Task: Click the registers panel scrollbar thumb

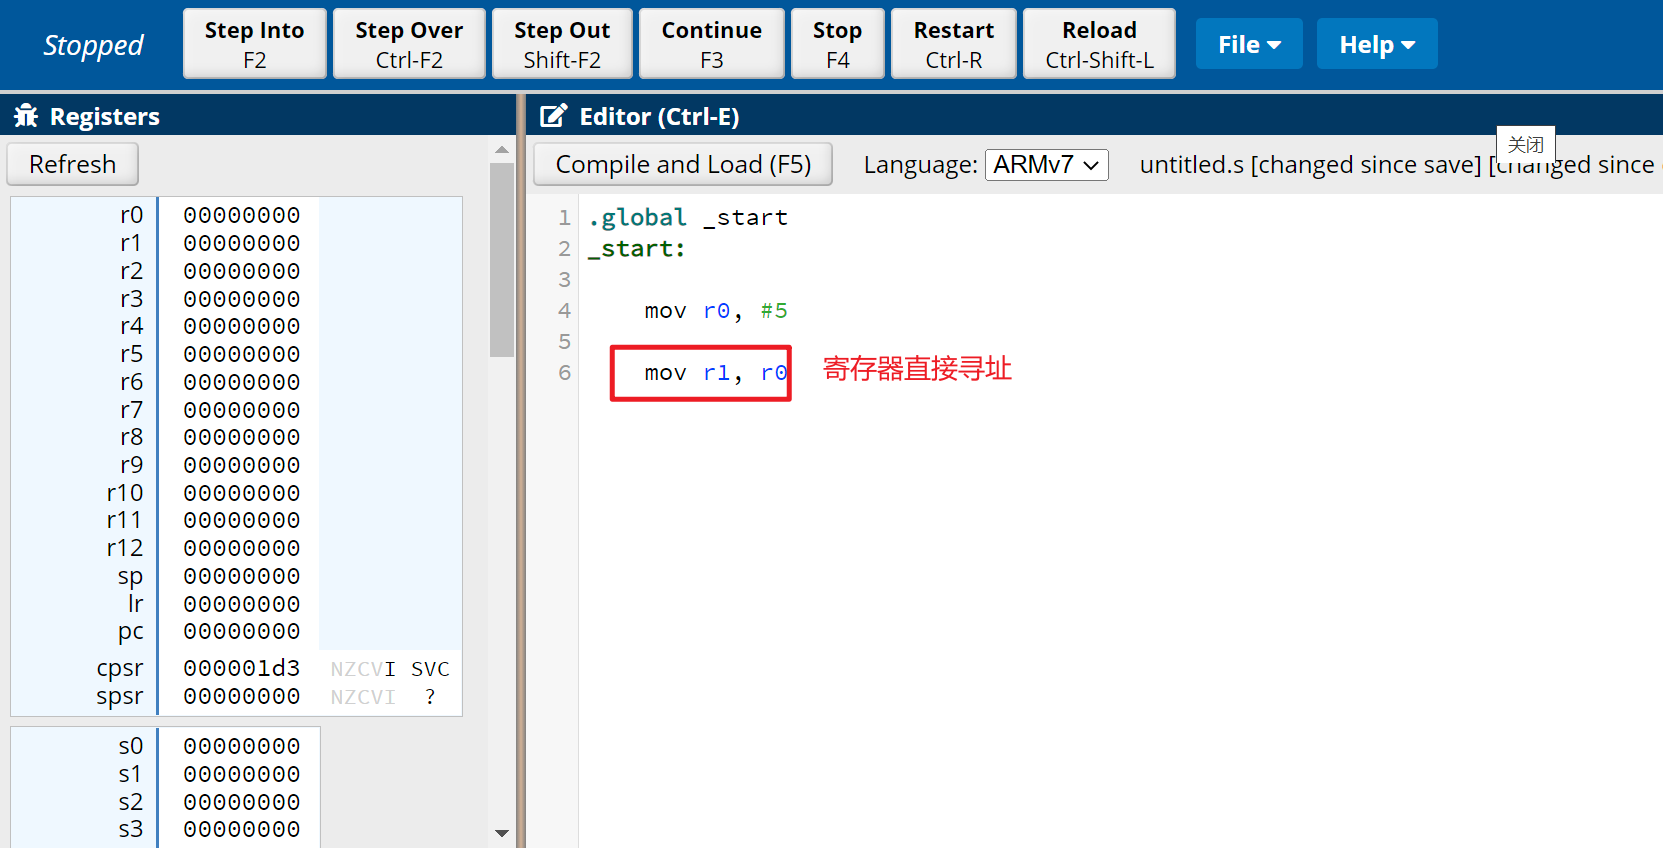Action: 502,260
